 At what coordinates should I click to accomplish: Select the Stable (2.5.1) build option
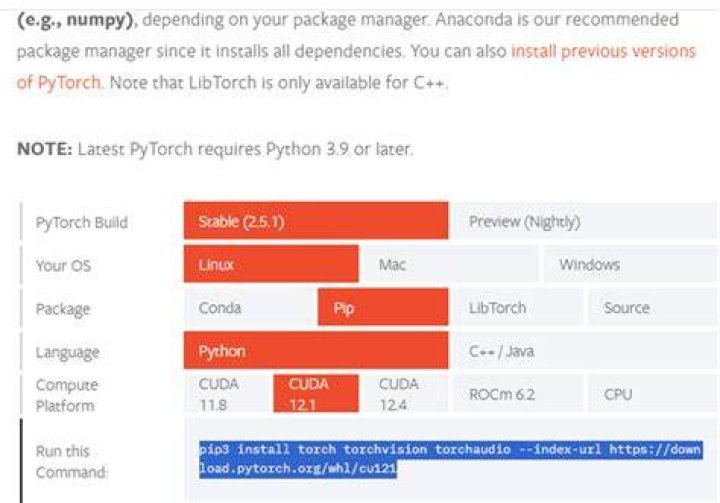click(316, 220)
